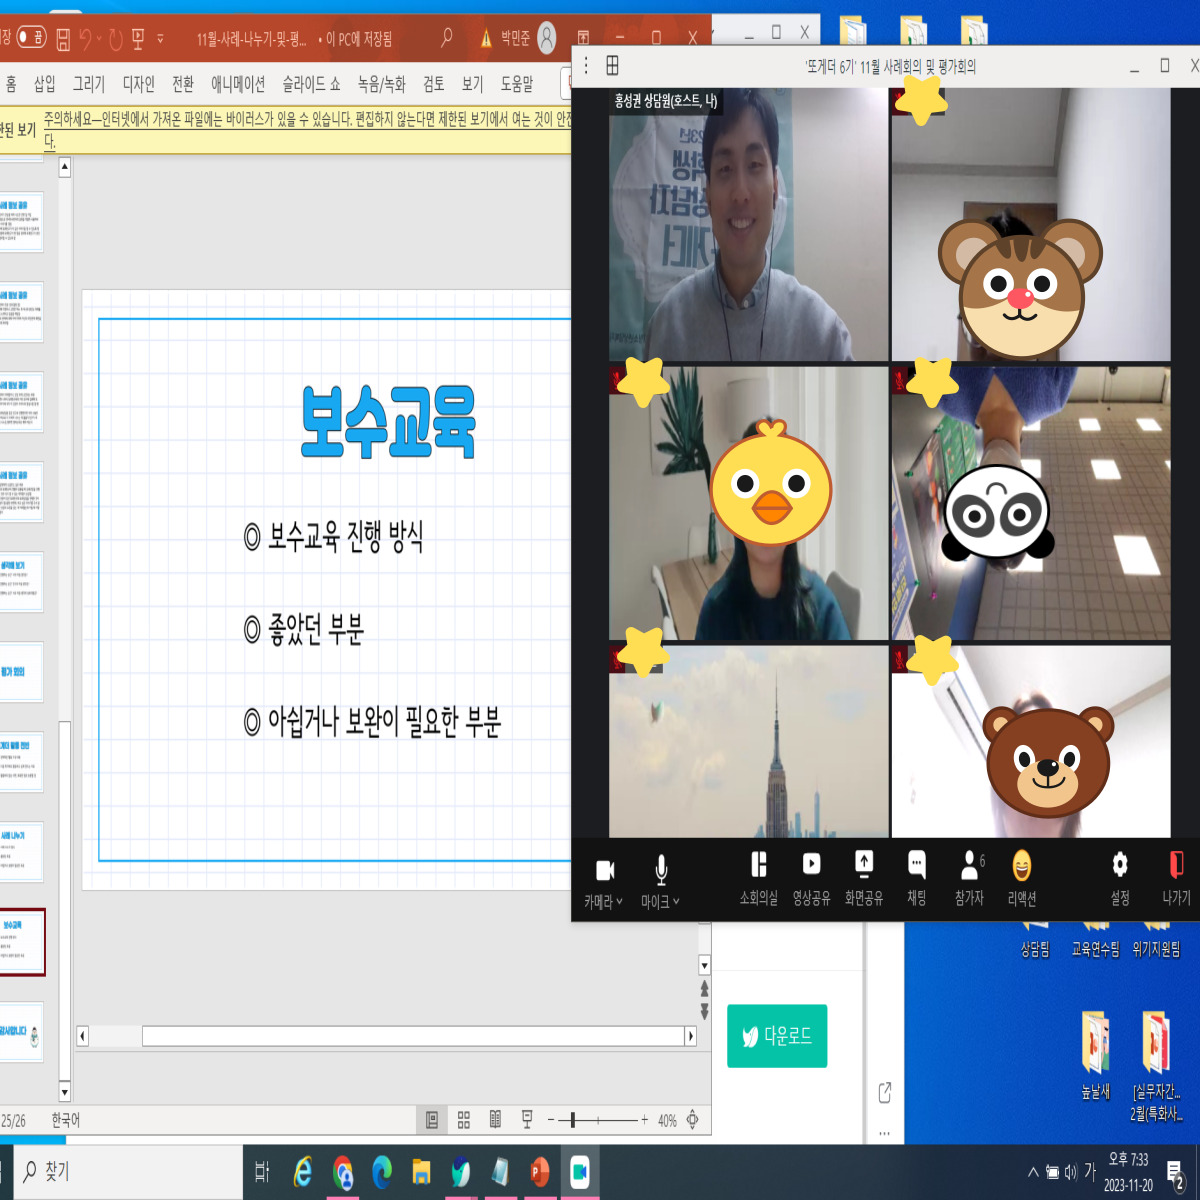Open the 애니메이션 ribbon tab
1200x1200 pixels.
pyautogui.click(x=238, y=84)
